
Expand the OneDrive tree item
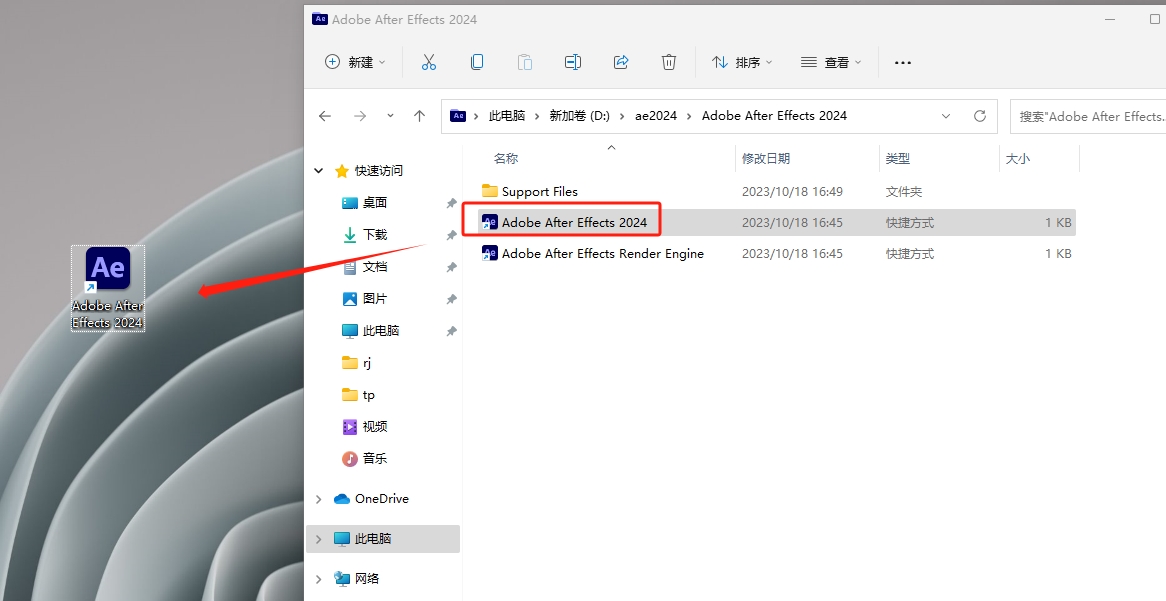point(318,498)
